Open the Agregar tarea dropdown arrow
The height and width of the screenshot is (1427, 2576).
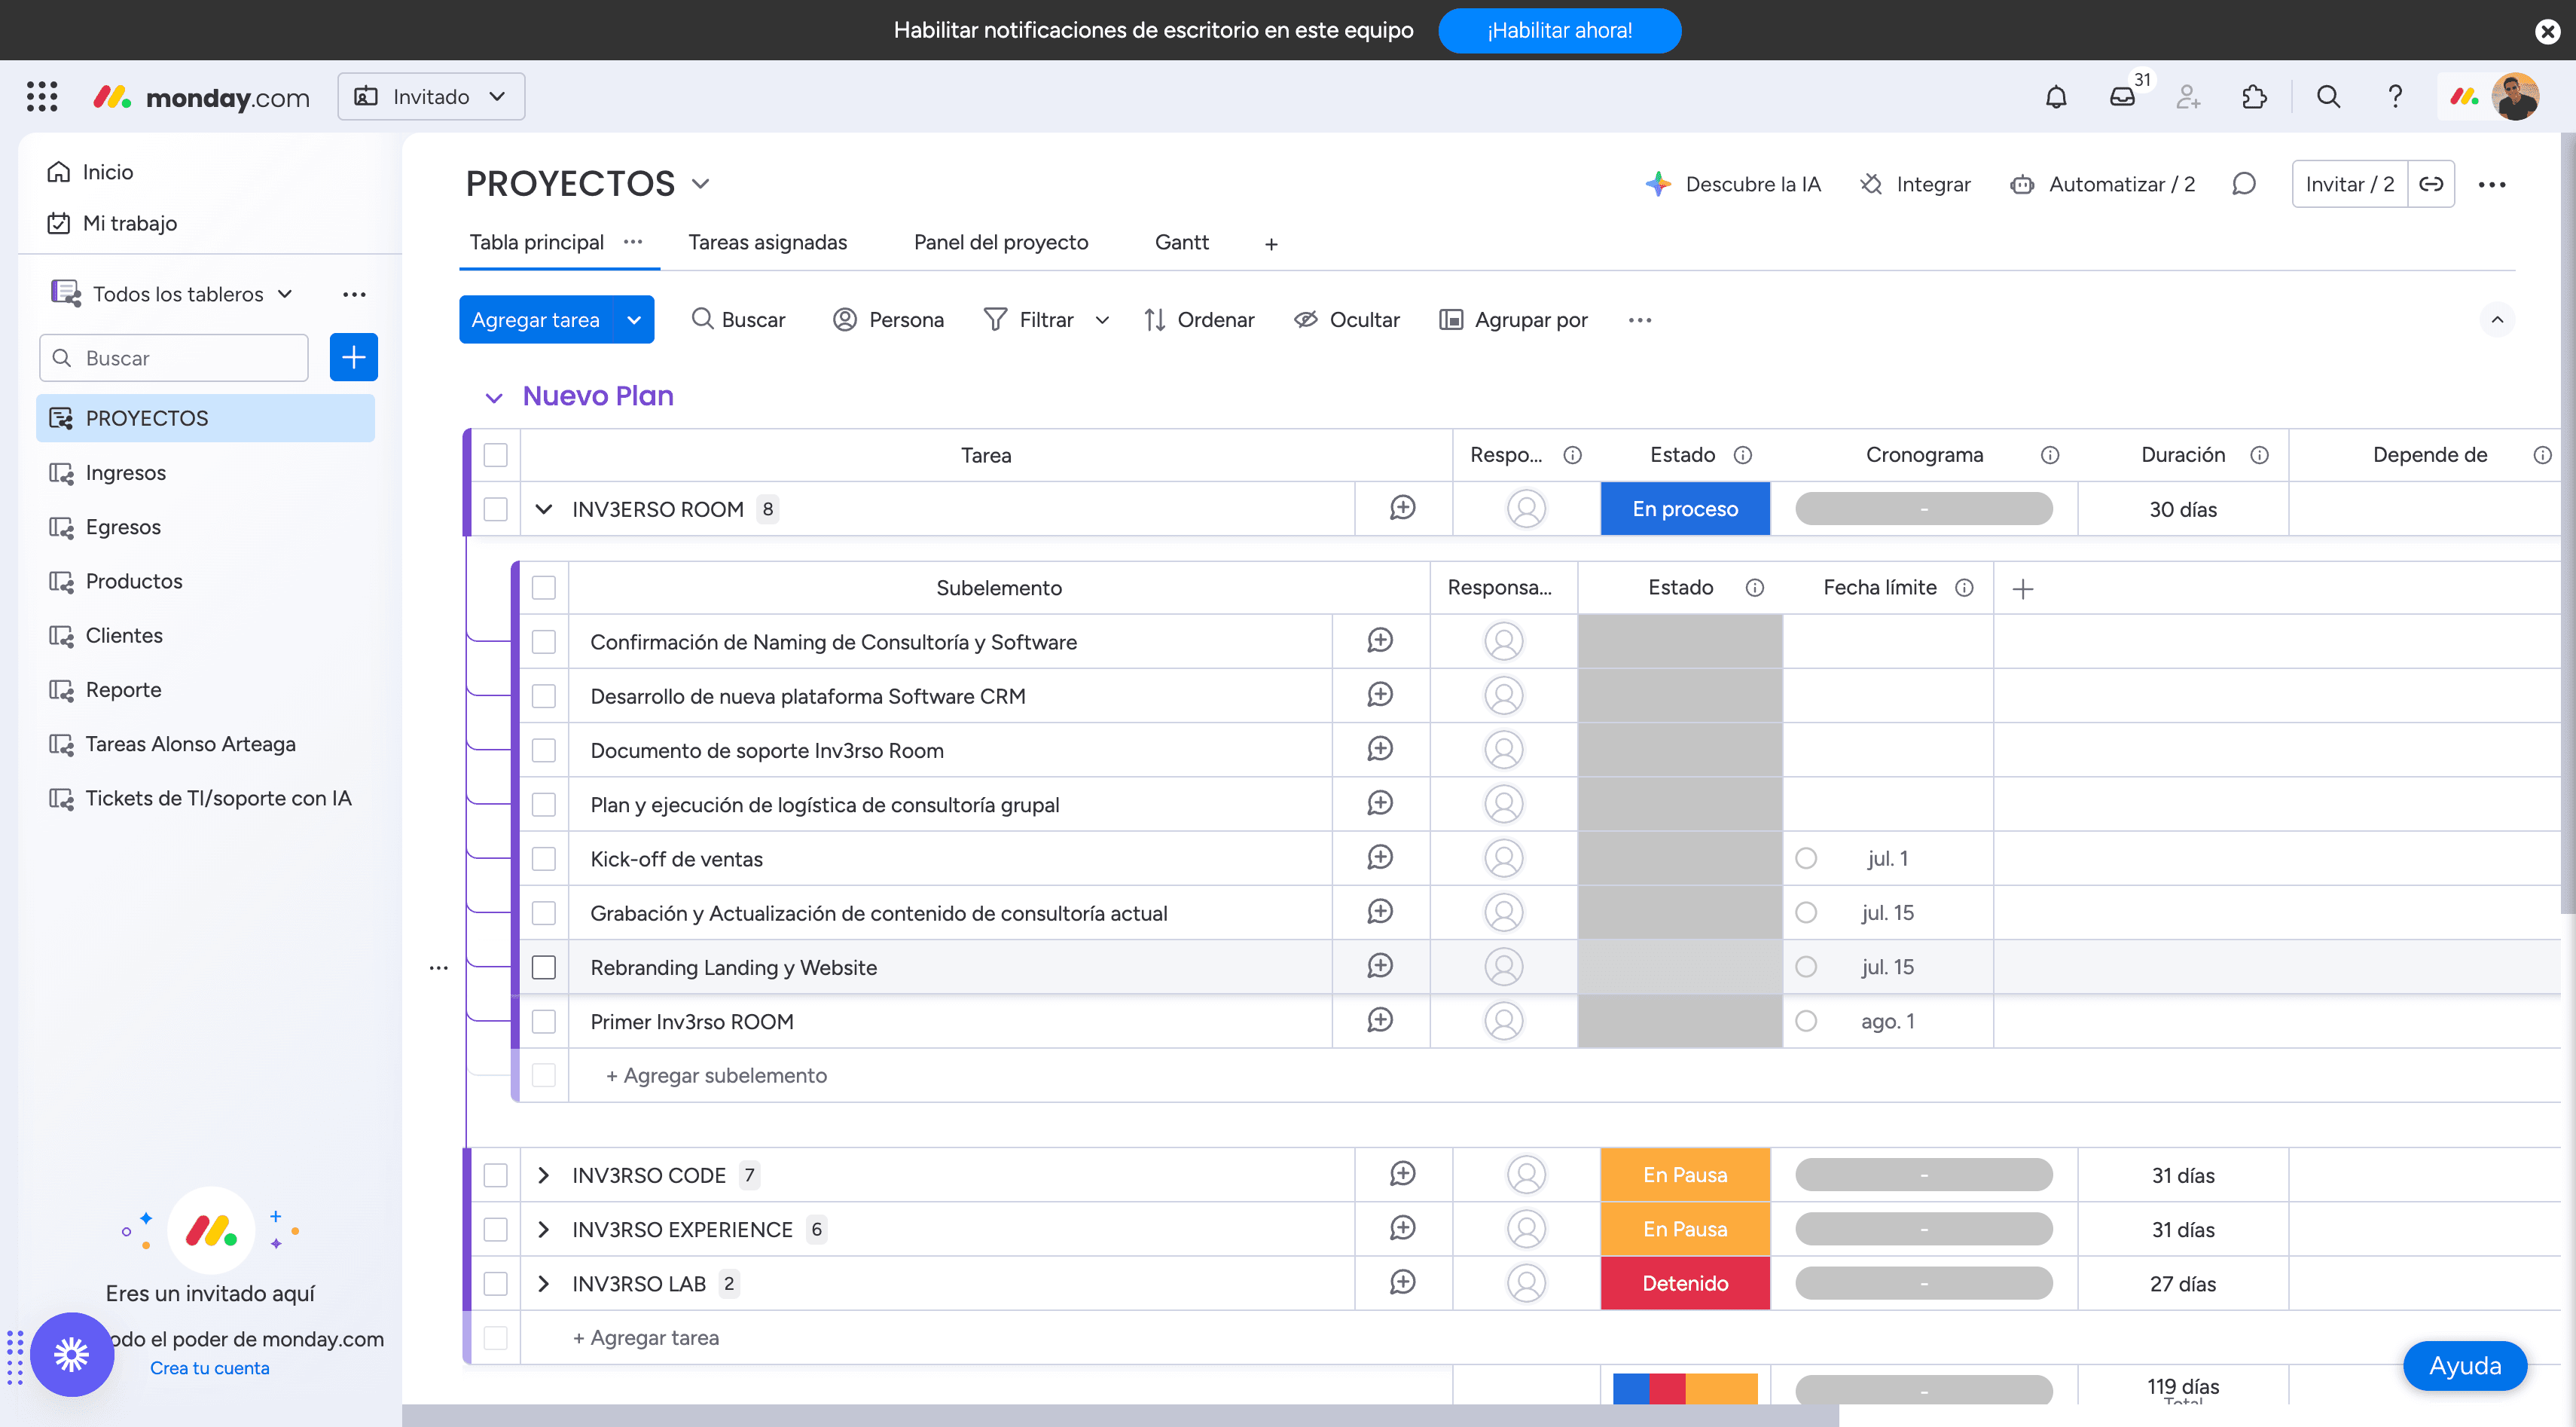point(634,320)
